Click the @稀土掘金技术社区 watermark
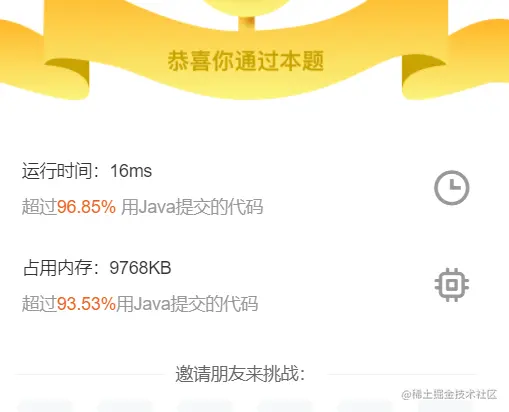 pos(449,394)
